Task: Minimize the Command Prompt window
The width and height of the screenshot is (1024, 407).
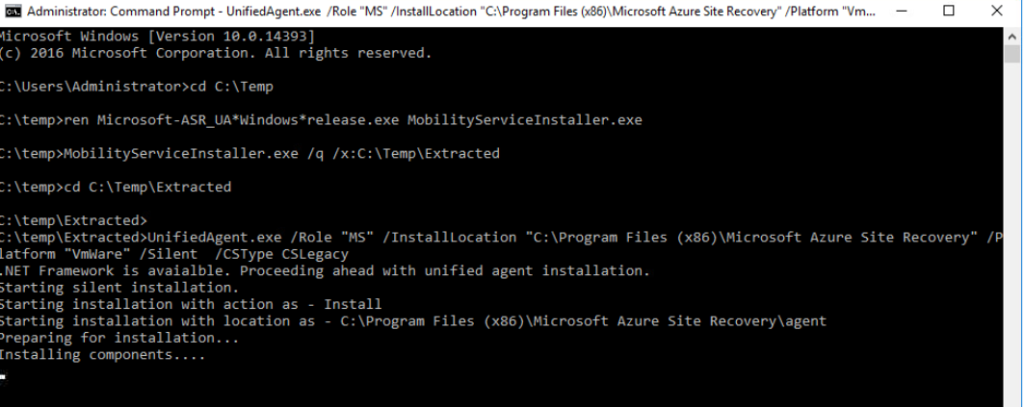Action: coord(901,11)
